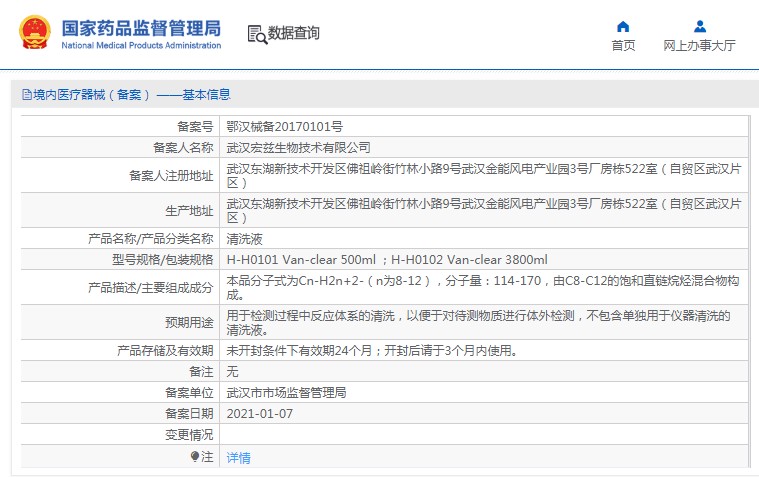Click the label 产品存储及有效期

click(165, 351)
